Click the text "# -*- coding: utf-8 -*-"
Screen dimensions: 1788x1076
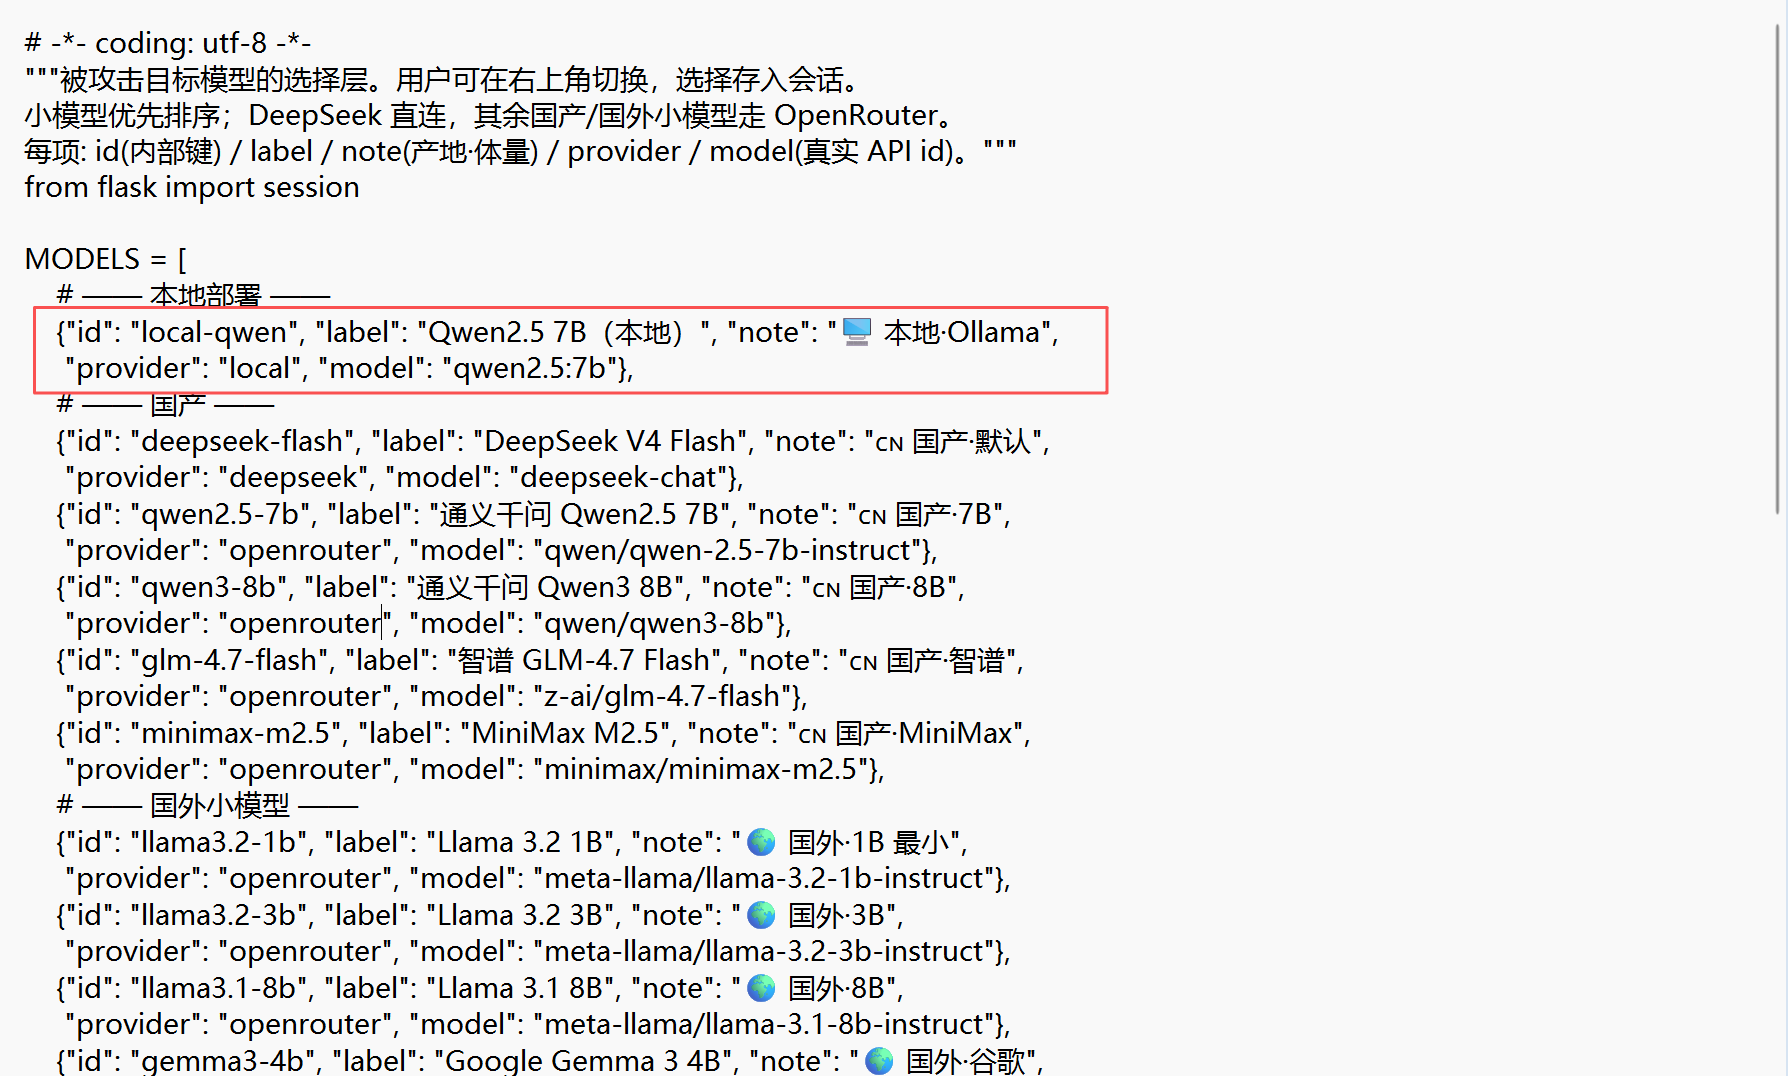point(168,43)
